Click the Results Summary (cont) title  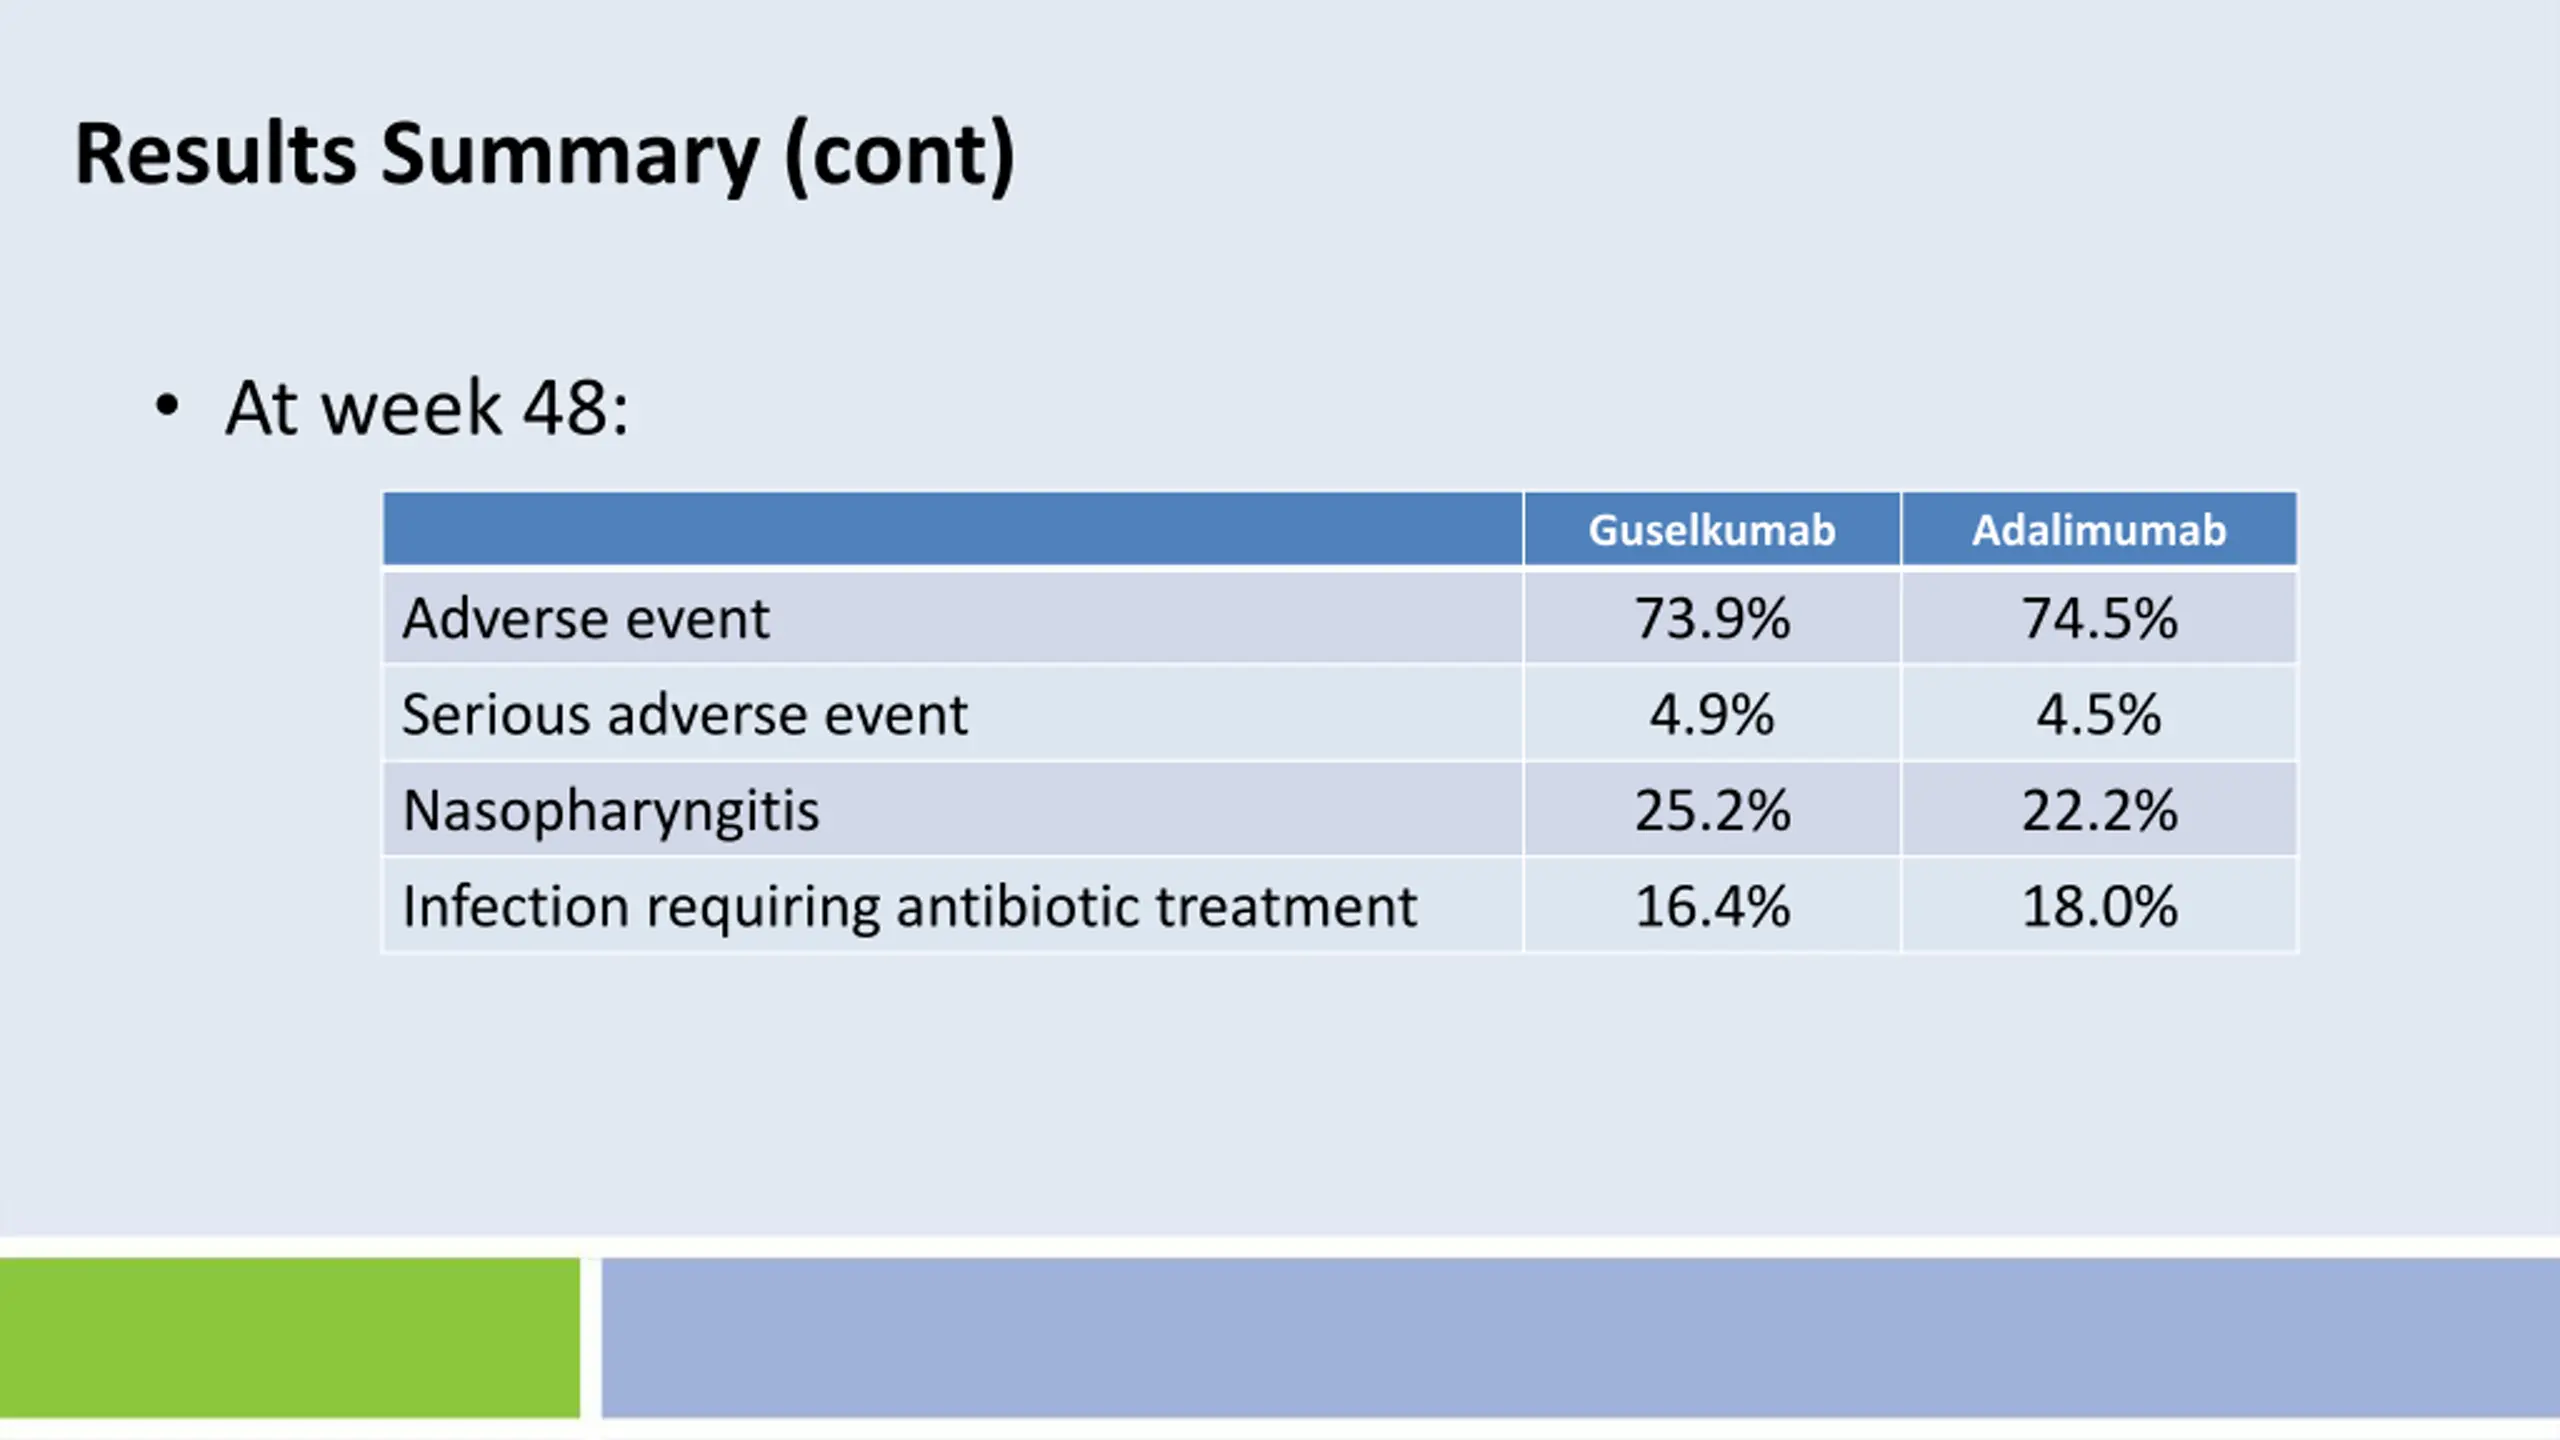pyautogui.click(x=545, y=155)
